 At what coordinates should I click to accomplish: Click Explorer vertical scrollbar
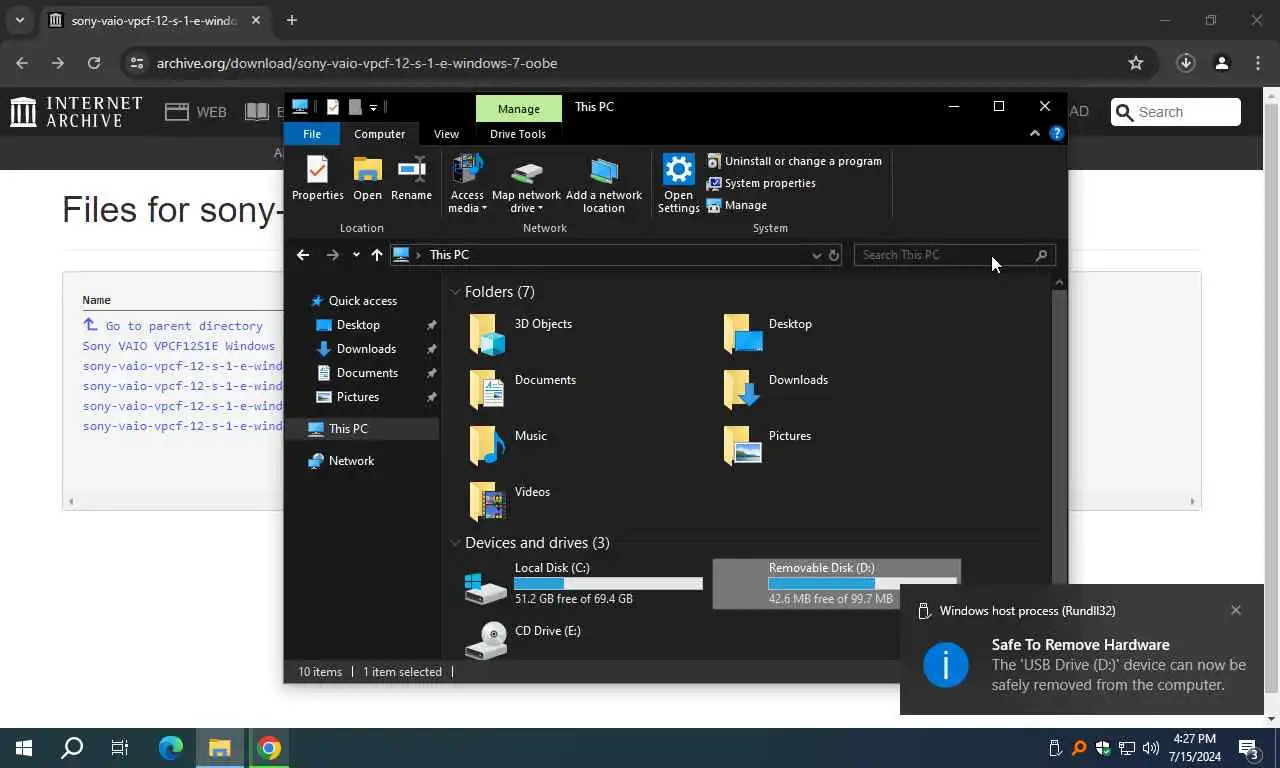click(1060, 430)
